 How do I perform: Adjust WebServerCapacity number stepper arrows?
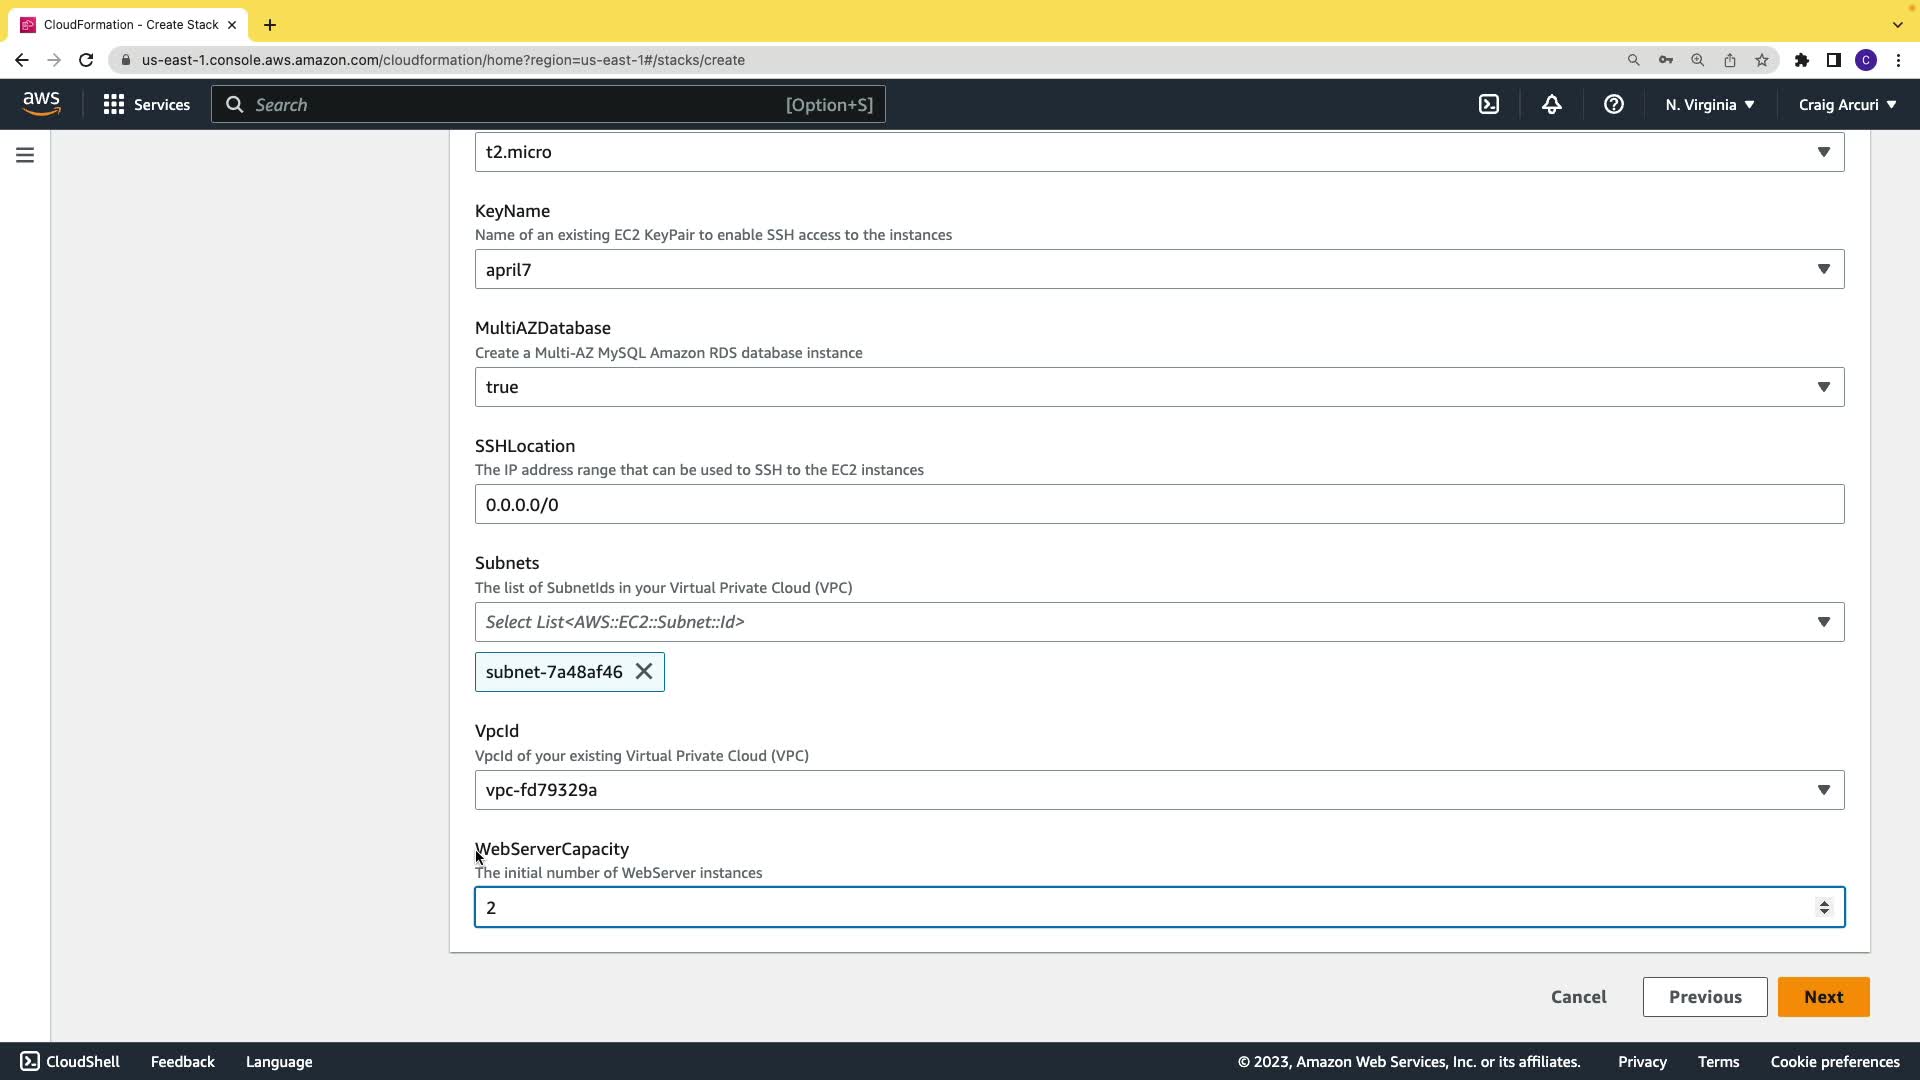[x=1824, y=907]
